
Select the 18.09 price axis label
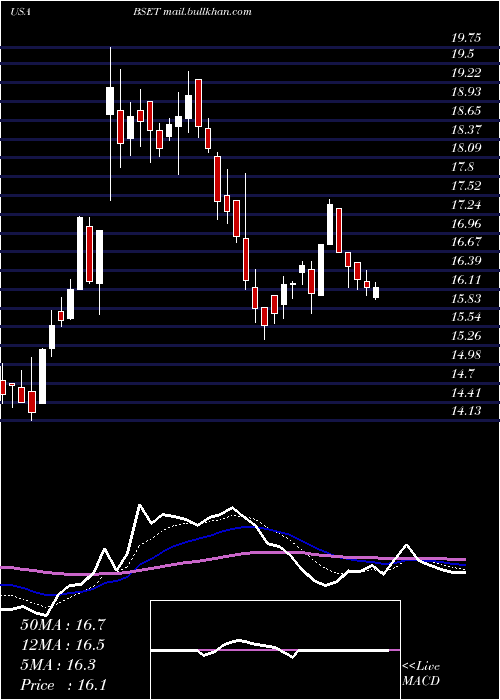point(466,148)
